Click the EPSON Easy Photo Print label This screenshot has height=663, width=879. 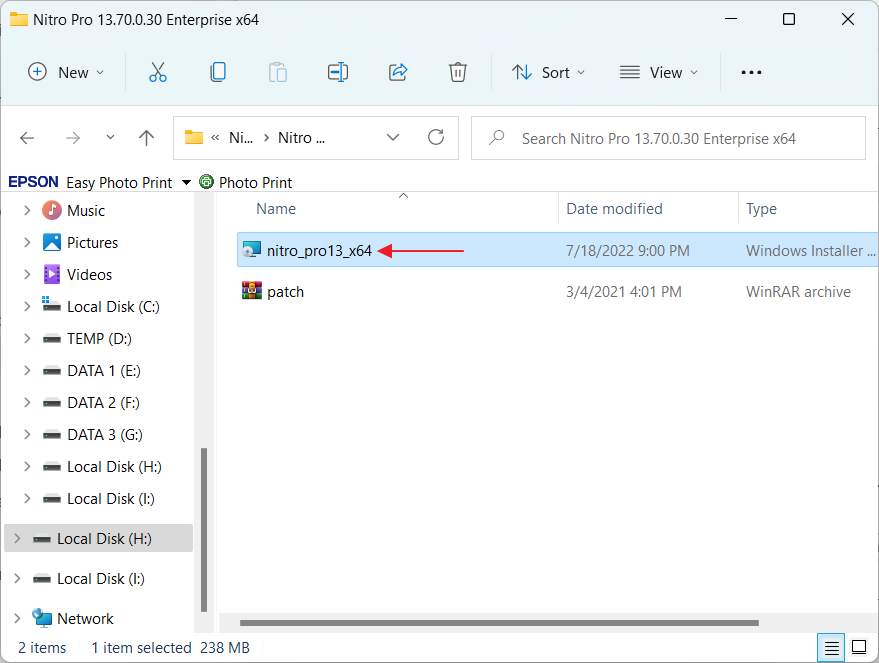pyautogui.click(x=90, y=182)
